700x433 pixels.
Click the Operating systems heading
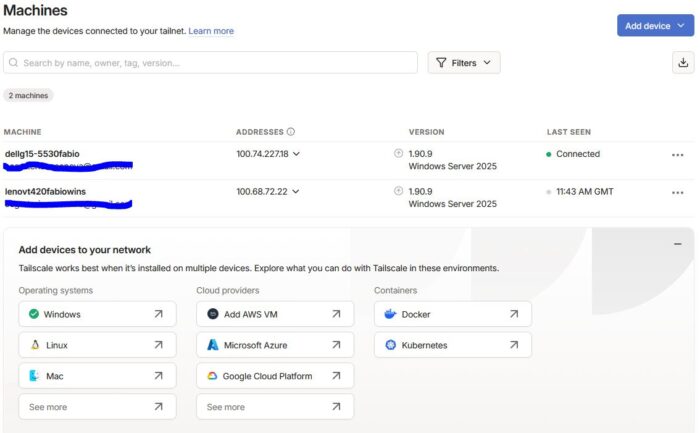pos(55,290)
